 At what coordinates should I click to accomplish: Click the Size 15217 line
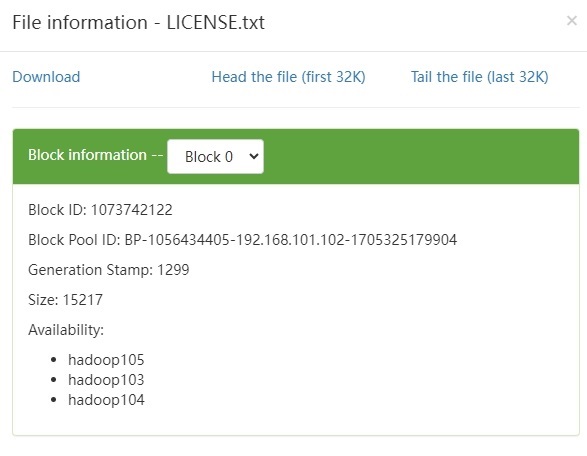(65, 300)
